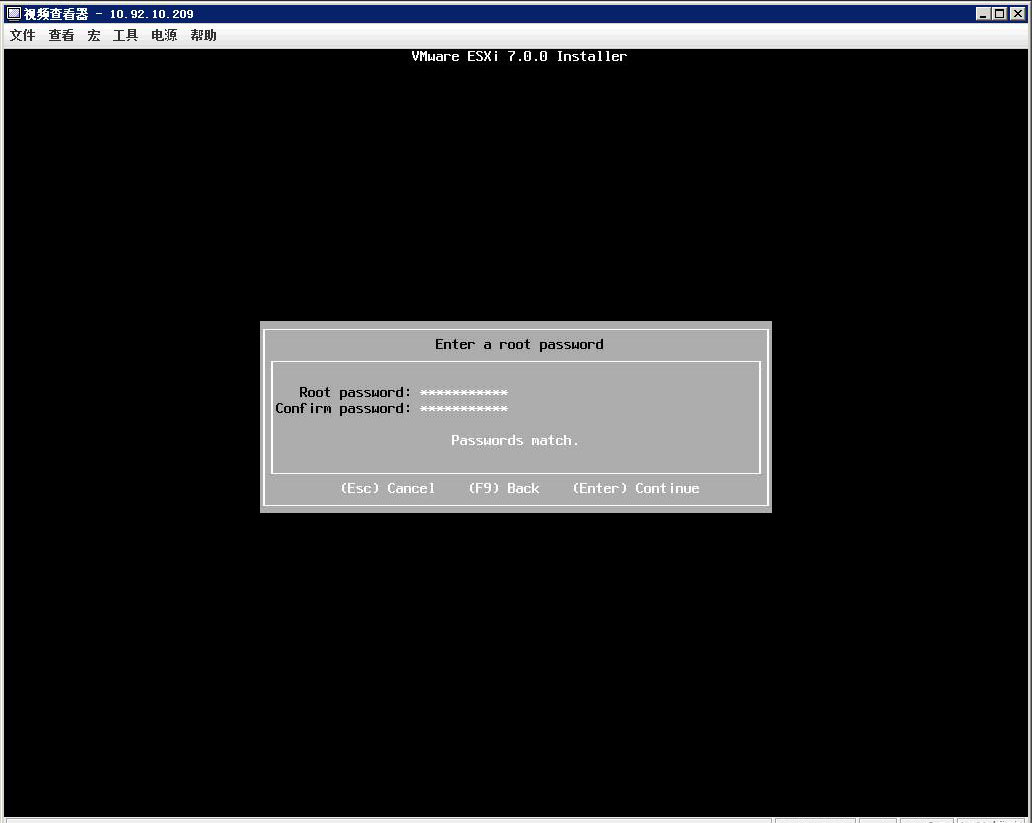Screen dimensions: 1032x823
Task: Open the 电源 menu
Action: [164, 36]
